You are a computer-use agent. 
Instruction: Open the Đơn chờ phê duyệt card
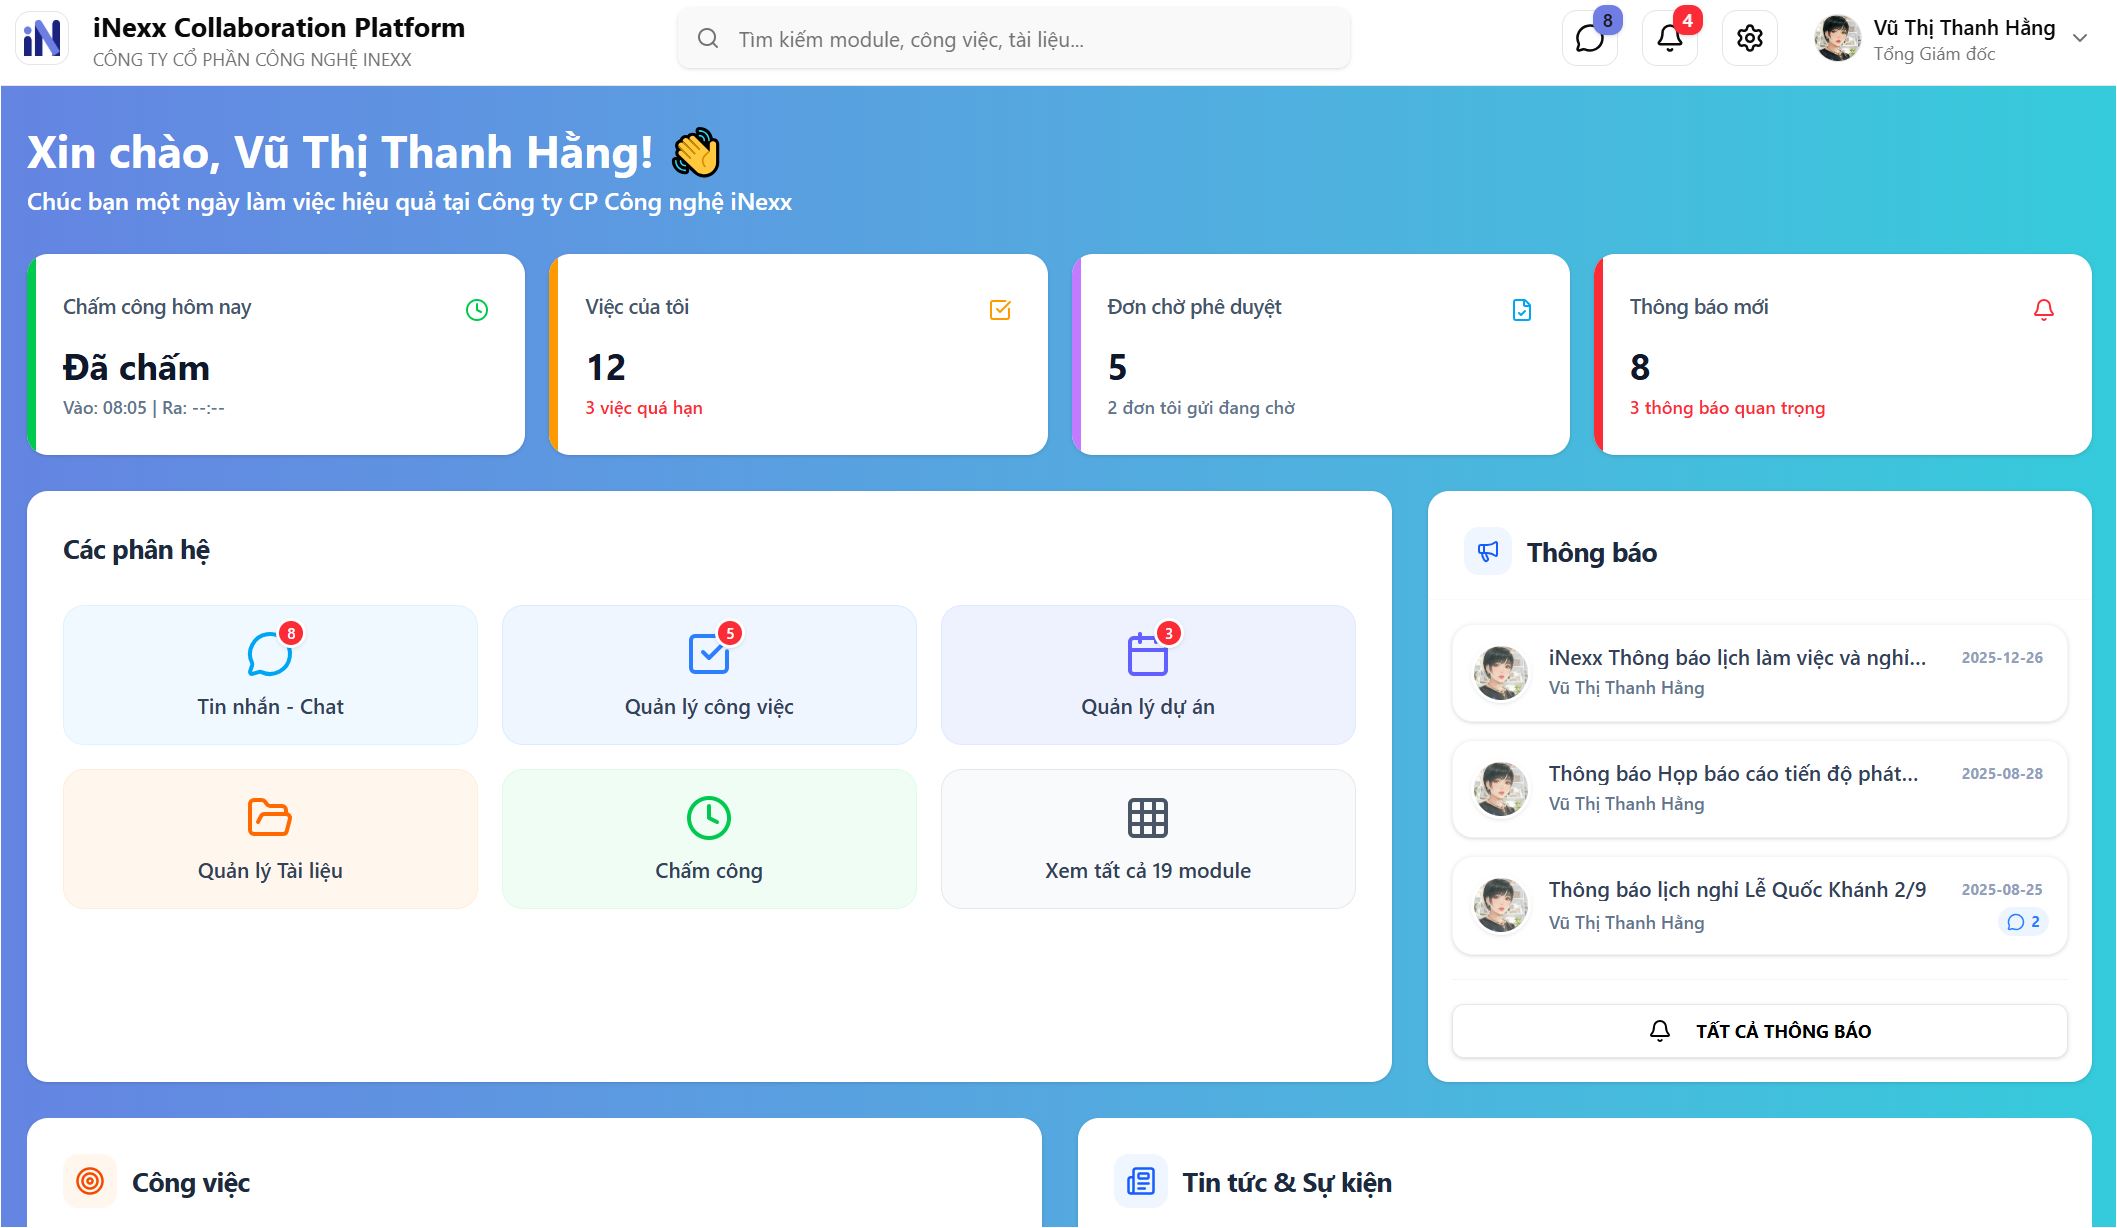click(1320, 355)
